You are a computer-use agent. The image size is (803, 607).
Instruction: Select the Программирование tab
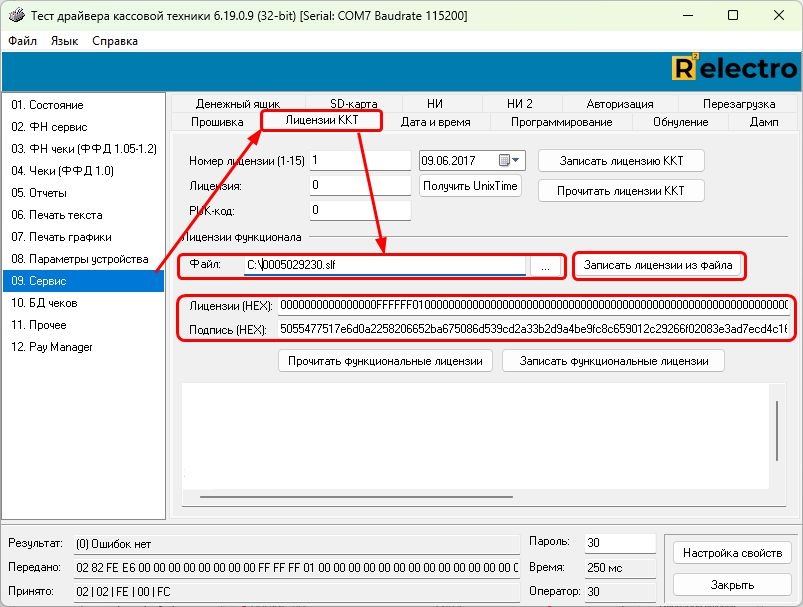click(561, 122)
